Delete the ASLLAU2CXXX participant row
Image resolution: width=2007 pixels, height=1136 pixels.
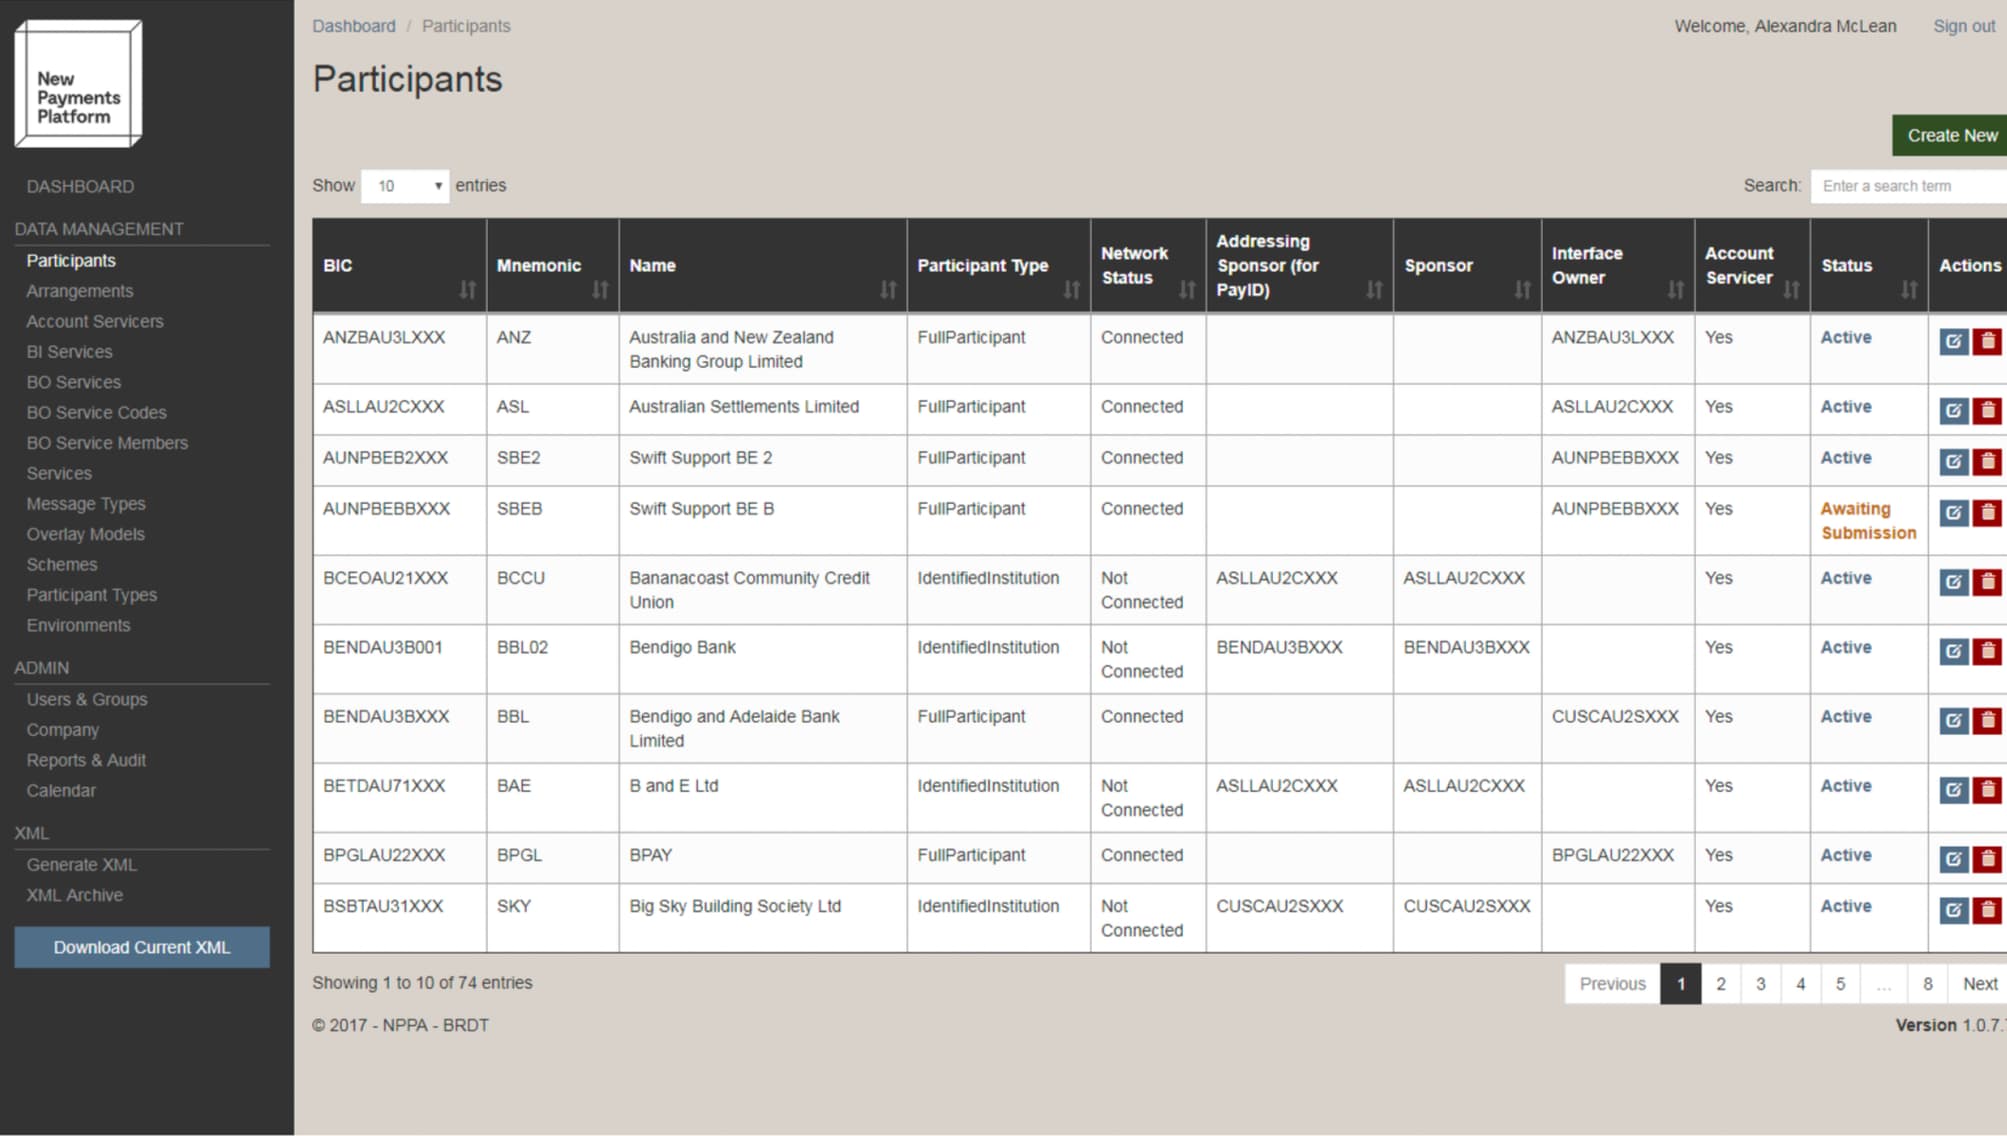click(x=1988, y=411)
